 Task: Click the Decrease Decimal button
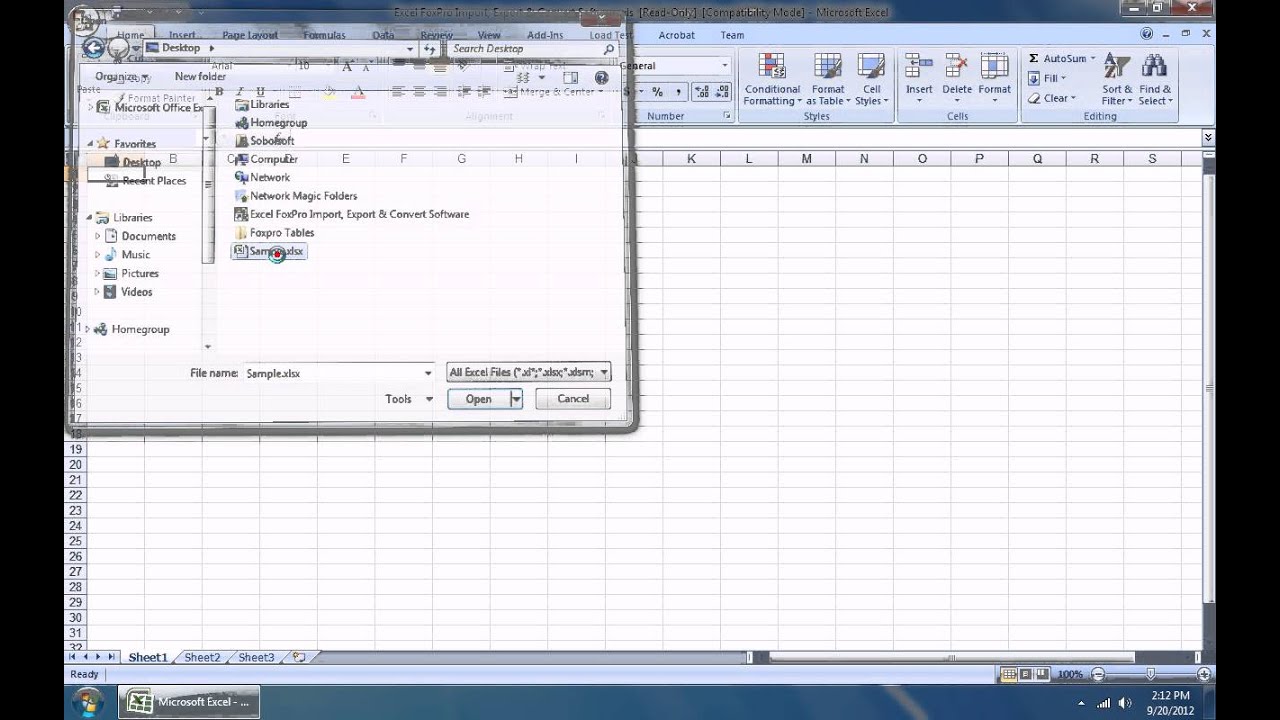[x=722, y=91]
